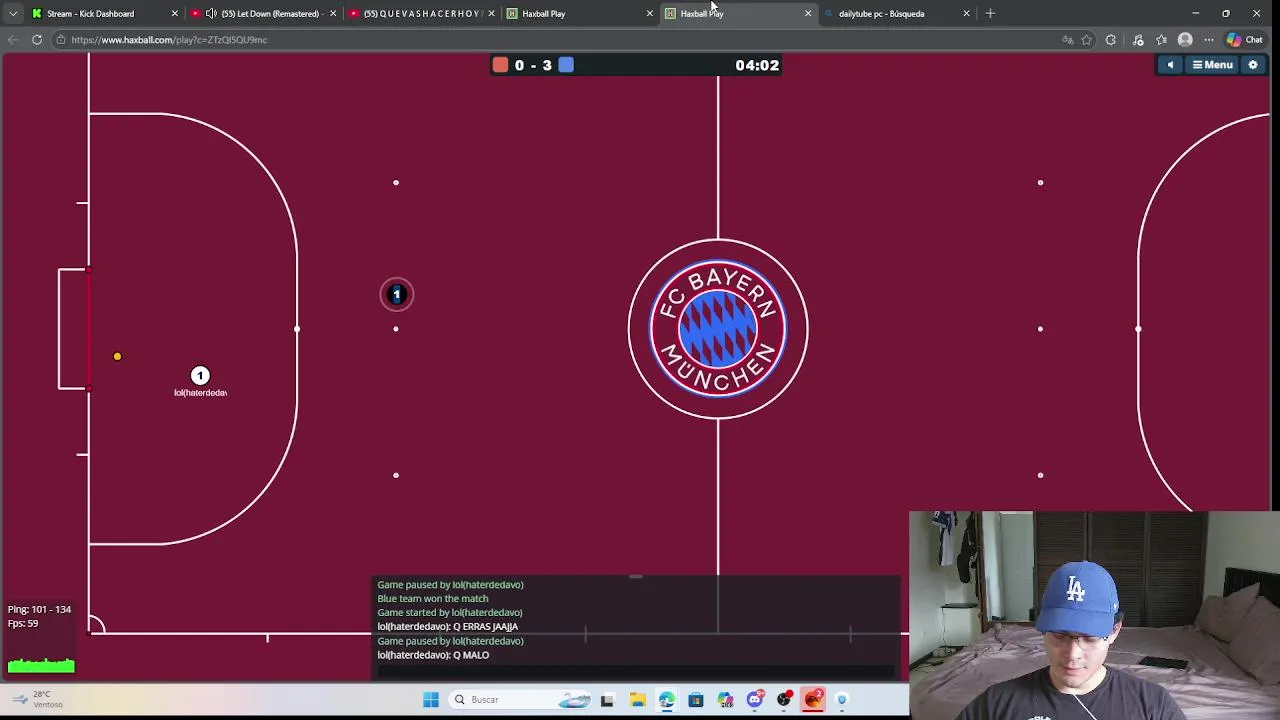Go back to previous page
The width and height of the screenshot is (1280, 720).
(13, 40)
